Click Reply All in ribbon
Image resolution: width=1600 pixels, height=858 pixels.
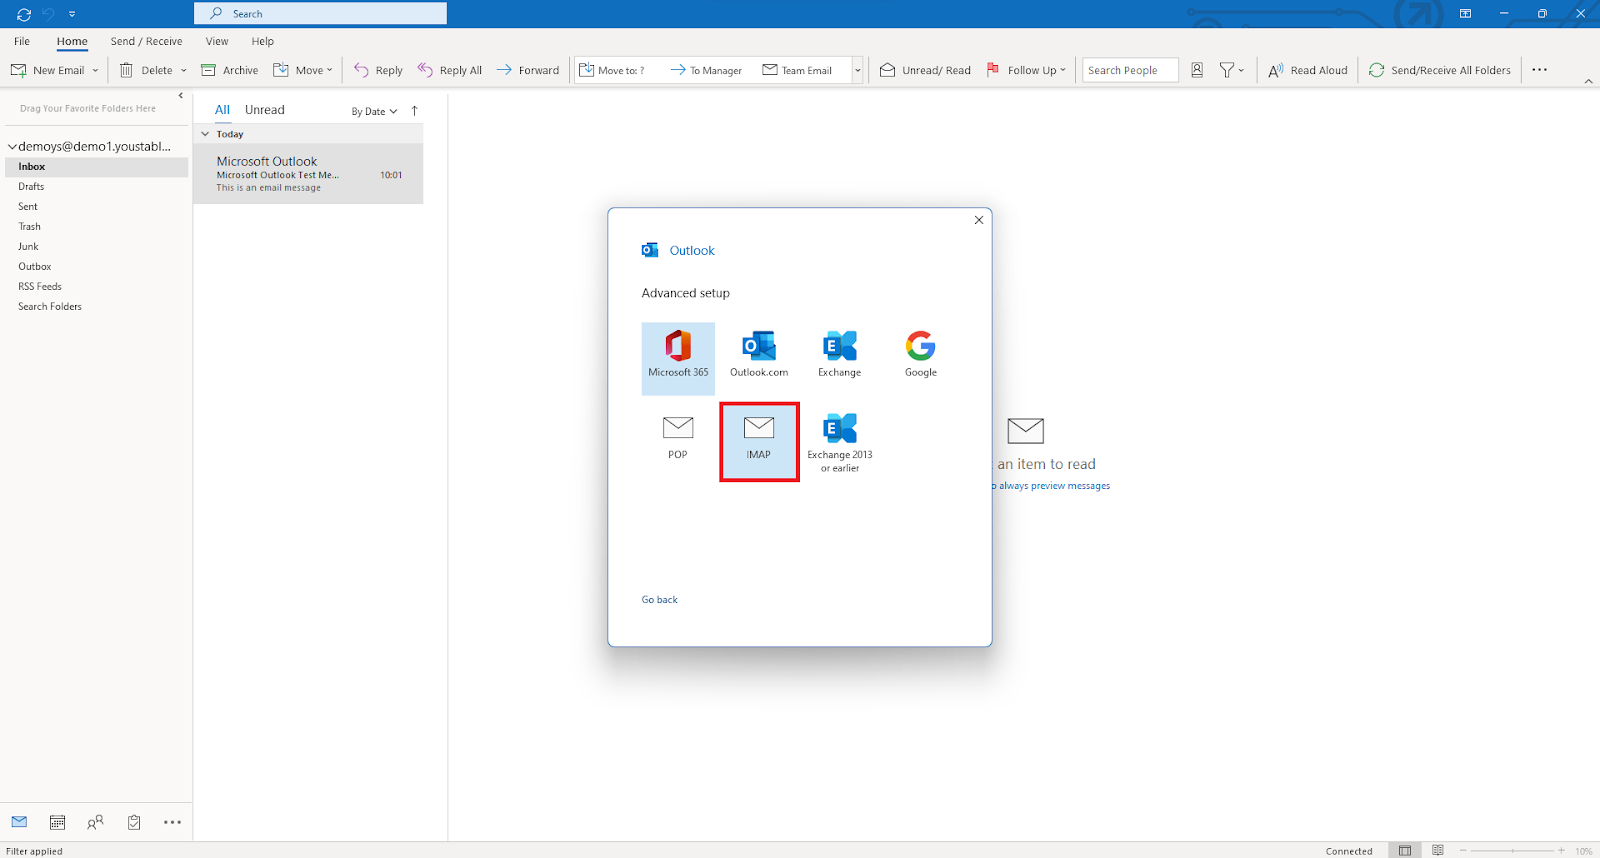click(450, 70)
